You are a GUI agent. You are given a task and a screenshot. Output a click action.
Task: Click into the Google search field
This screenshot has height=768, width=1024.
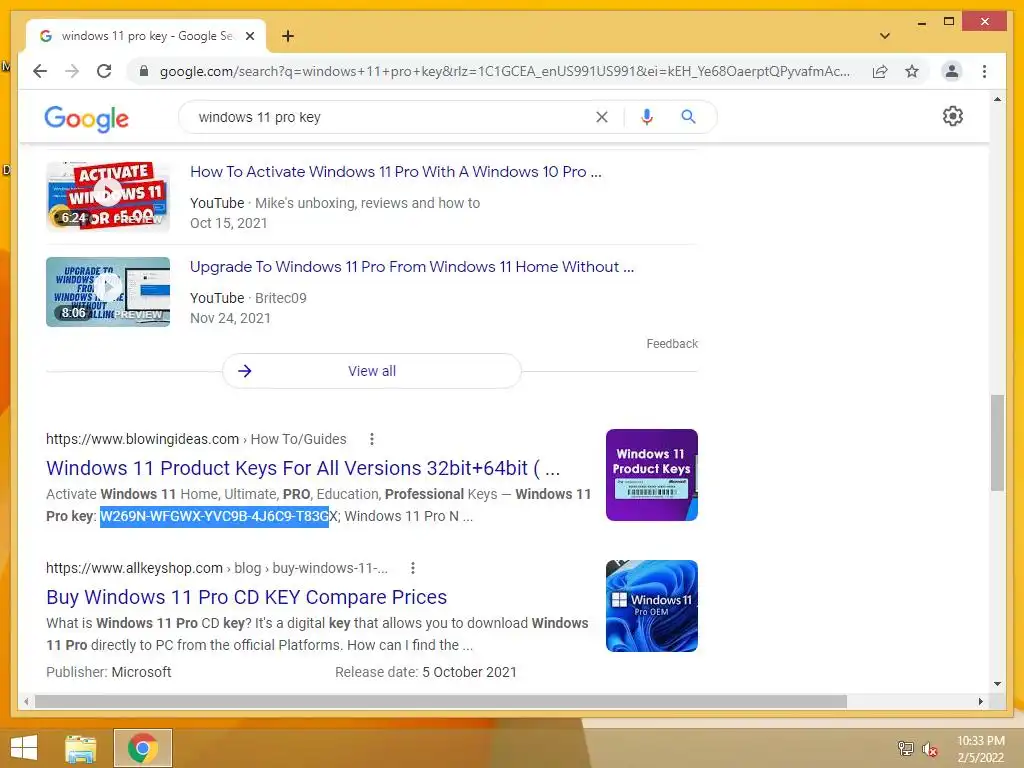pyautogui.click(x=392, y=117)
